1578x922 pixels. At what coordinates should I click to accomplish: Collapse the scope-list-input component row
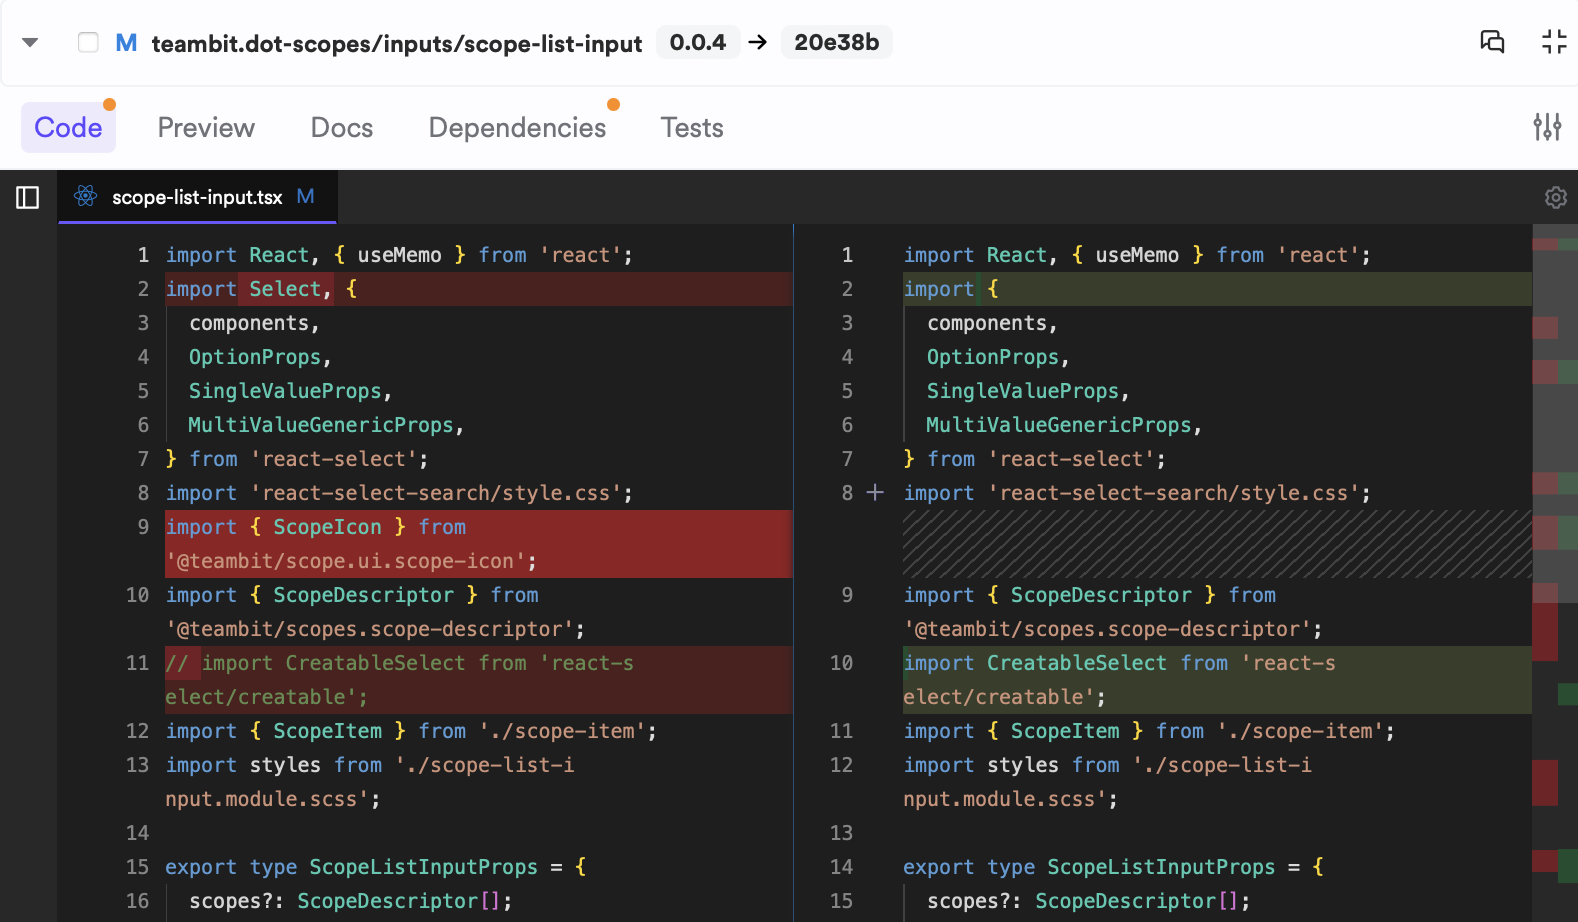tap(30, 42)
